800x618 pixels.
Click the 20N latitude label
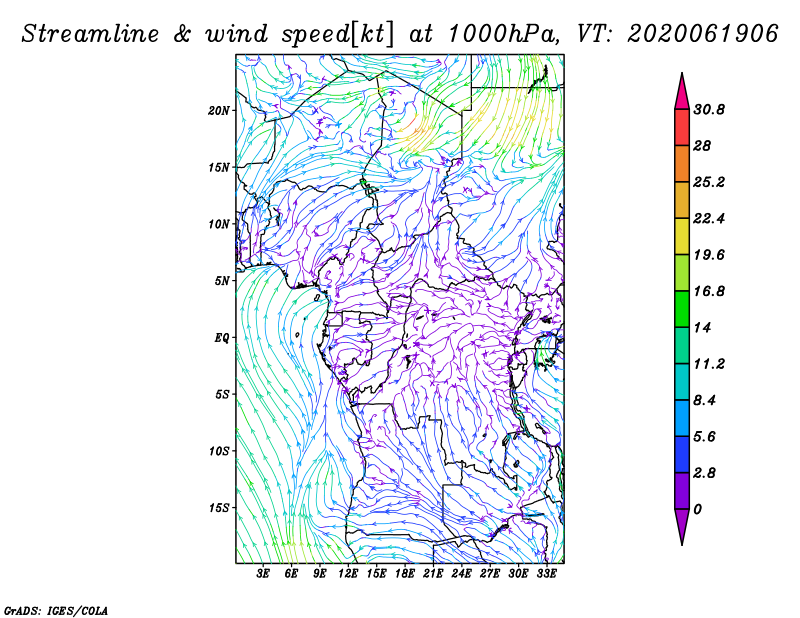219,111
